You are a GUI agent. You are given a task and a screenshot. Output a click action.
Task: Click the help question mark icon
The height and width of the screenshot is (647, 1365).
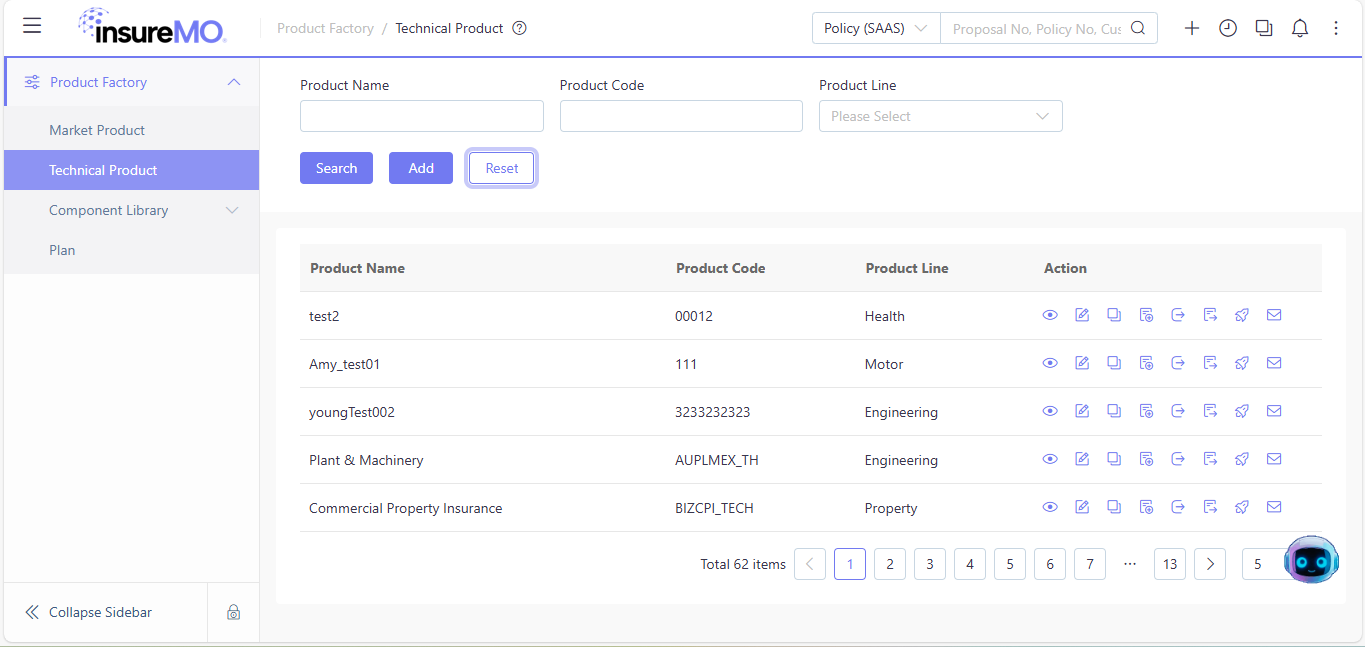pos(519,28)
